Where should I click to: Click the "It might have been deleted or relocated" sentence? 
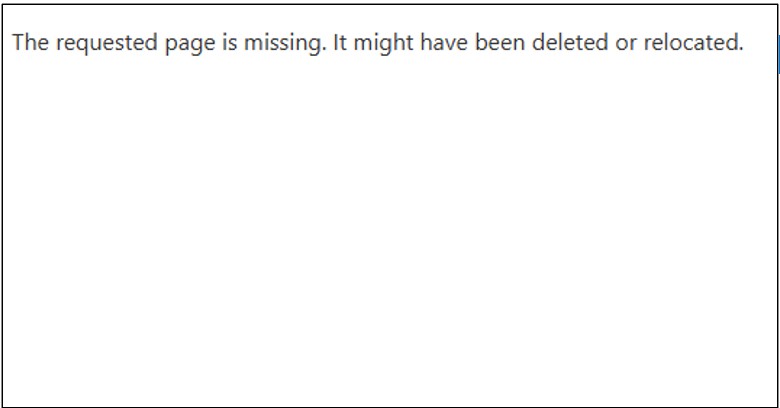[538, 43]
